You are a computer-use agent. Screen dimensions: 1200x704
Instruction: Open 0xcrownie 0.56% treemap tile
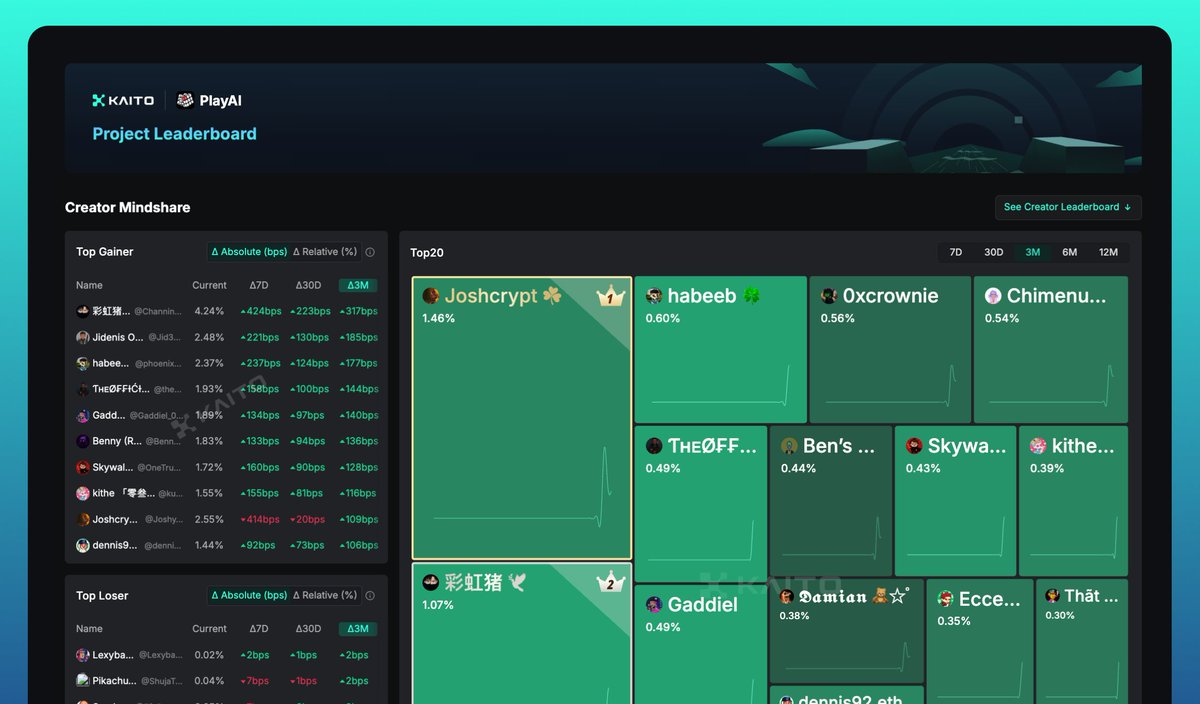(x=890, y=349)
